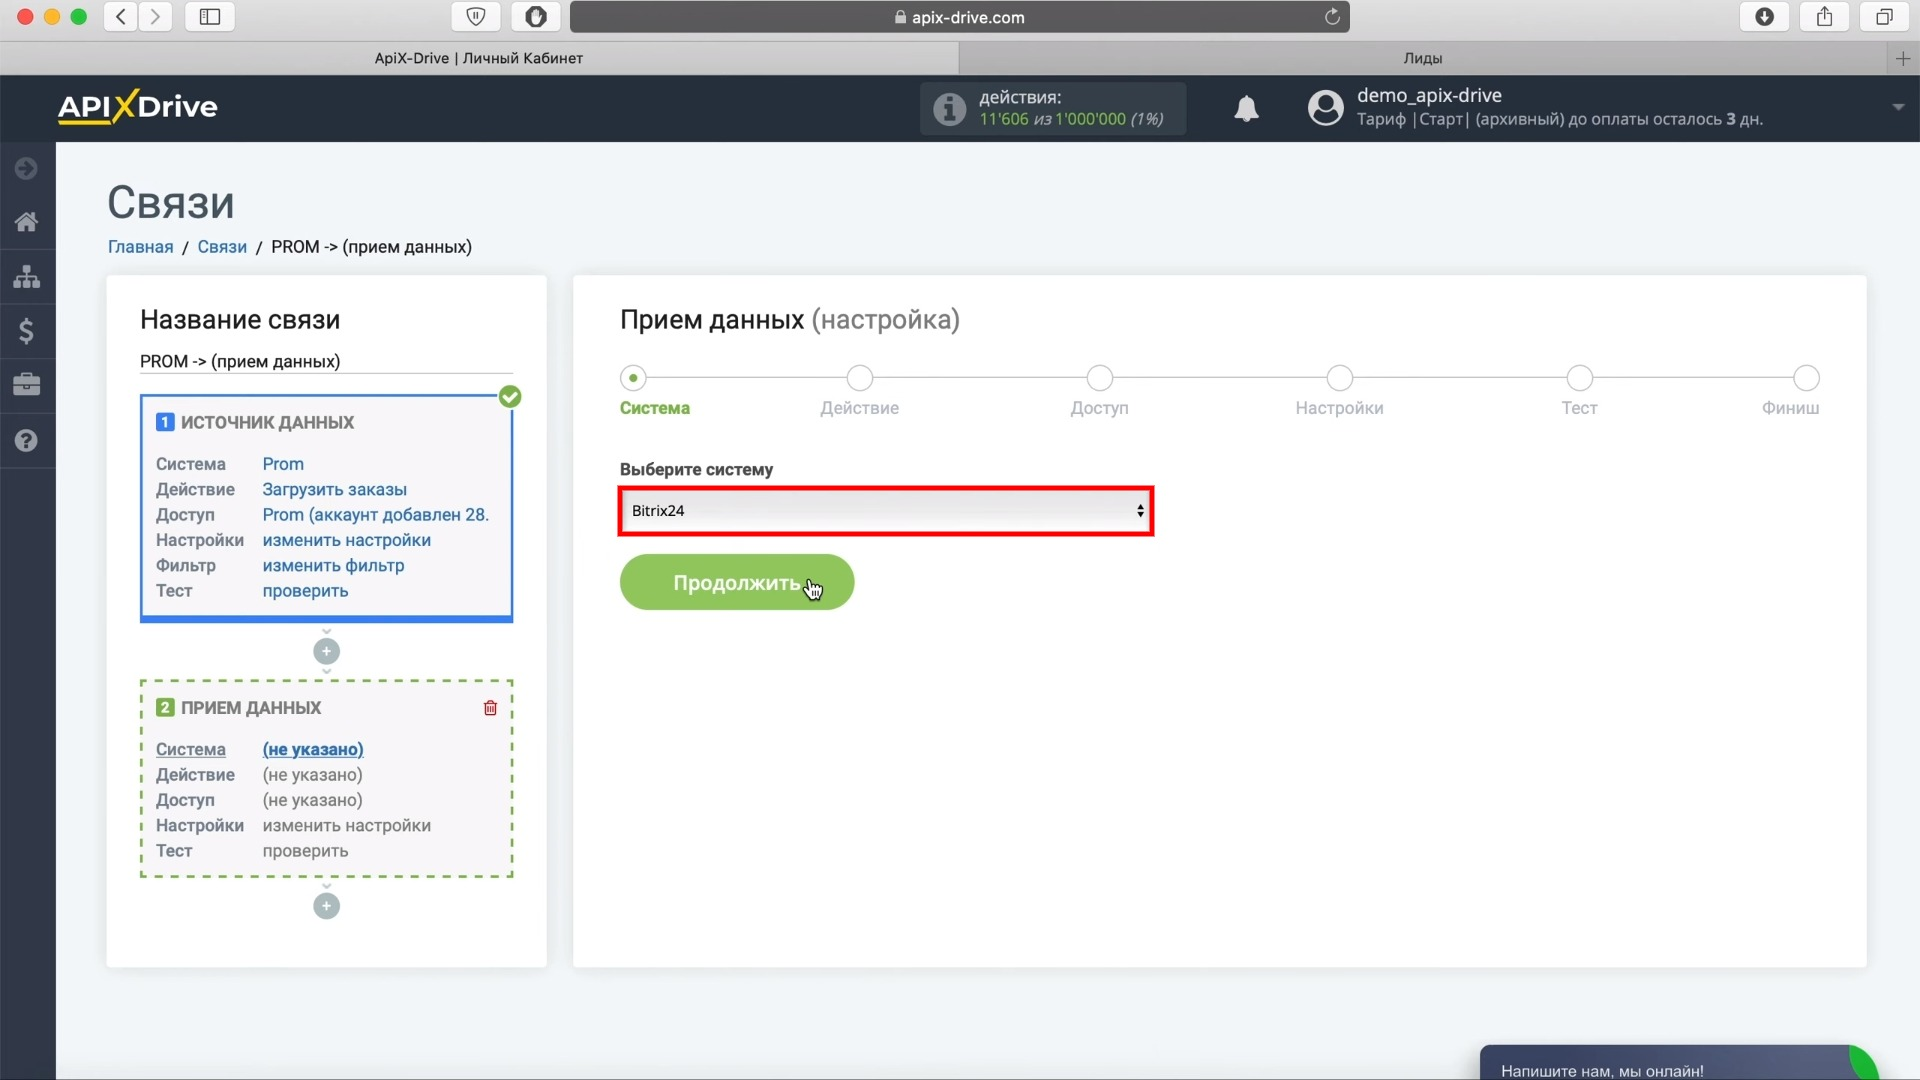Viewport: 1920px width, 1080px height.
Task: Delete the ПРИЕМ ДАННЫХ block with the trash icon
Action: (491, 708)
